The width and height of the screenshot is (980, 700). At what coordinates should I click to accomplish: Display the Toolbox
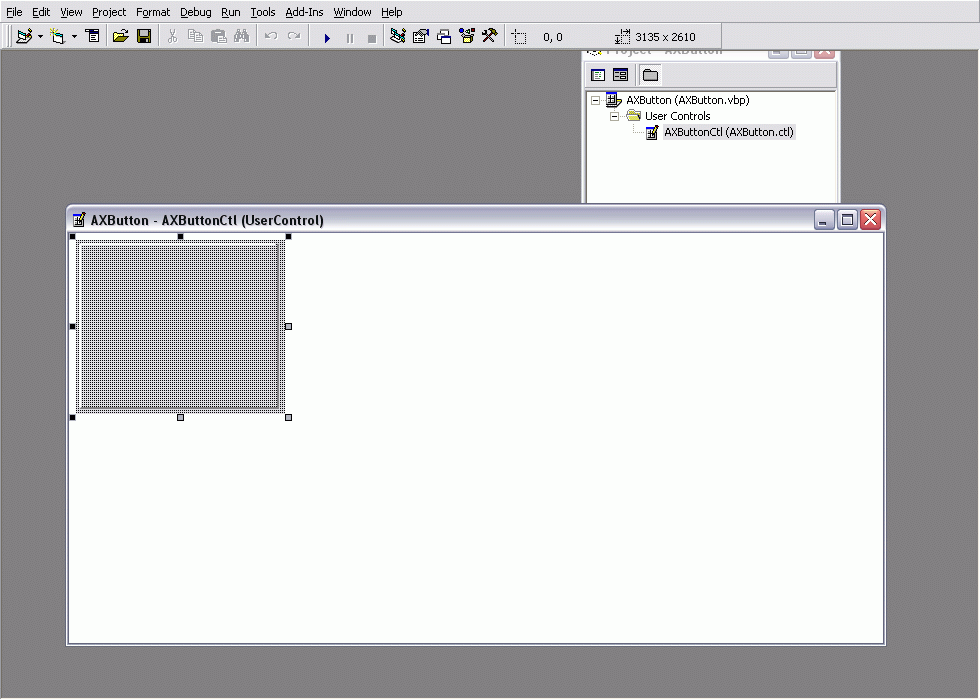489,36
